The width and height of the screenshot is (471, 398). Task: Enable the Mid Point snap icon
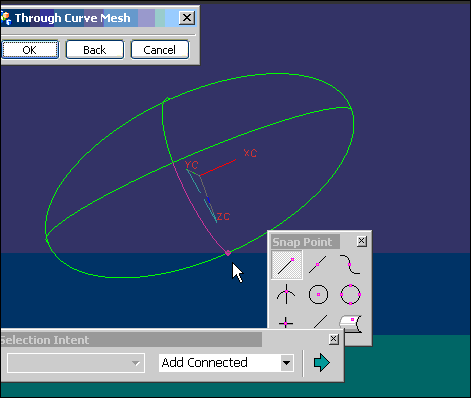pos(318,264)
